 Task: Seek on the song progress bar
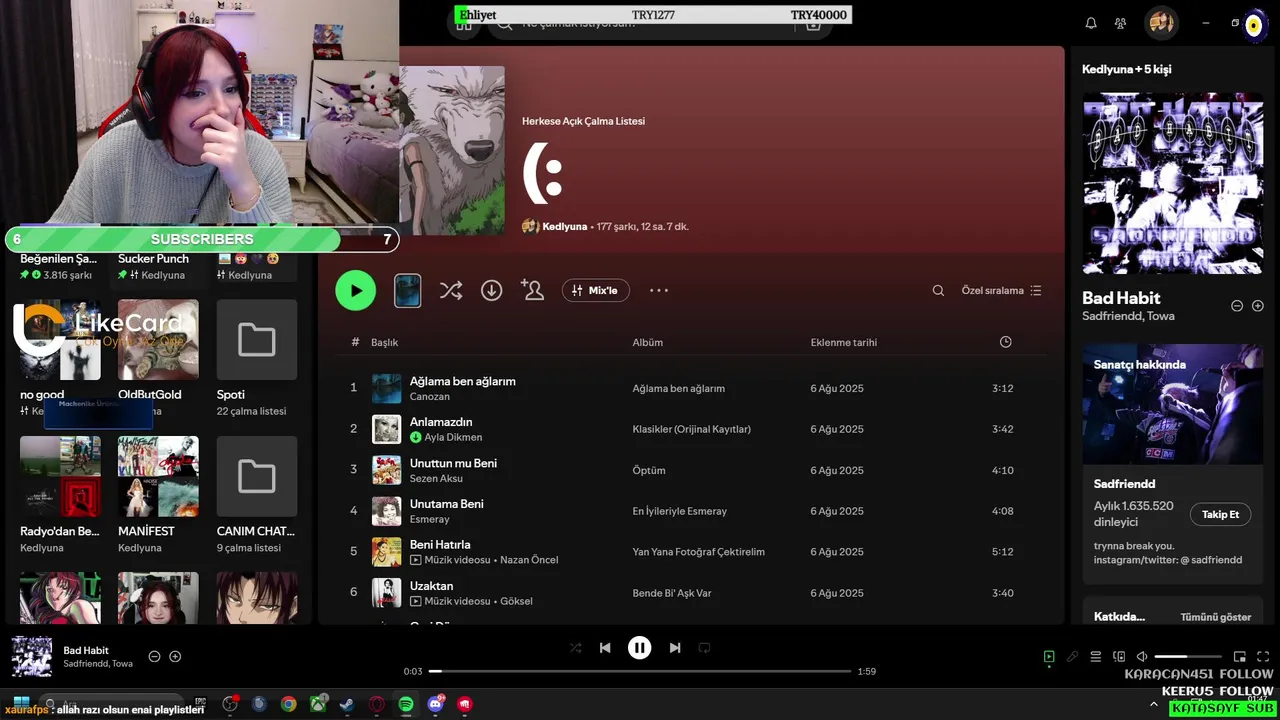point(640,671)
